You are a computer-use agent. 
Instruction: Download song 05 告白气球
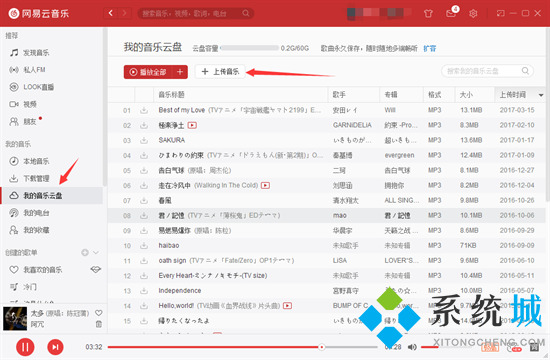point(144,171)
